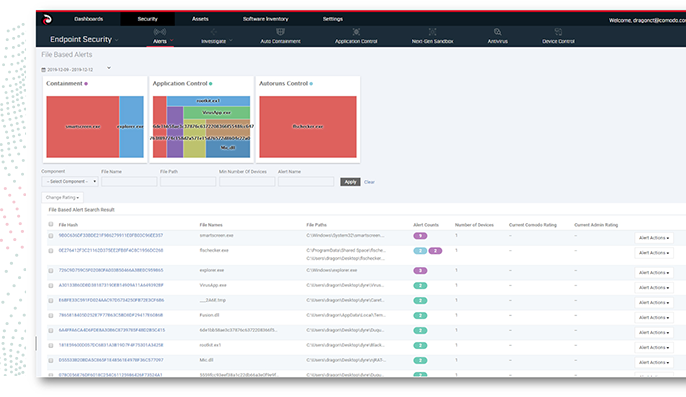The height and width of the screenshot is (397, 686).
Task: Open the Select Component dropdown
Action: (70, 182)
